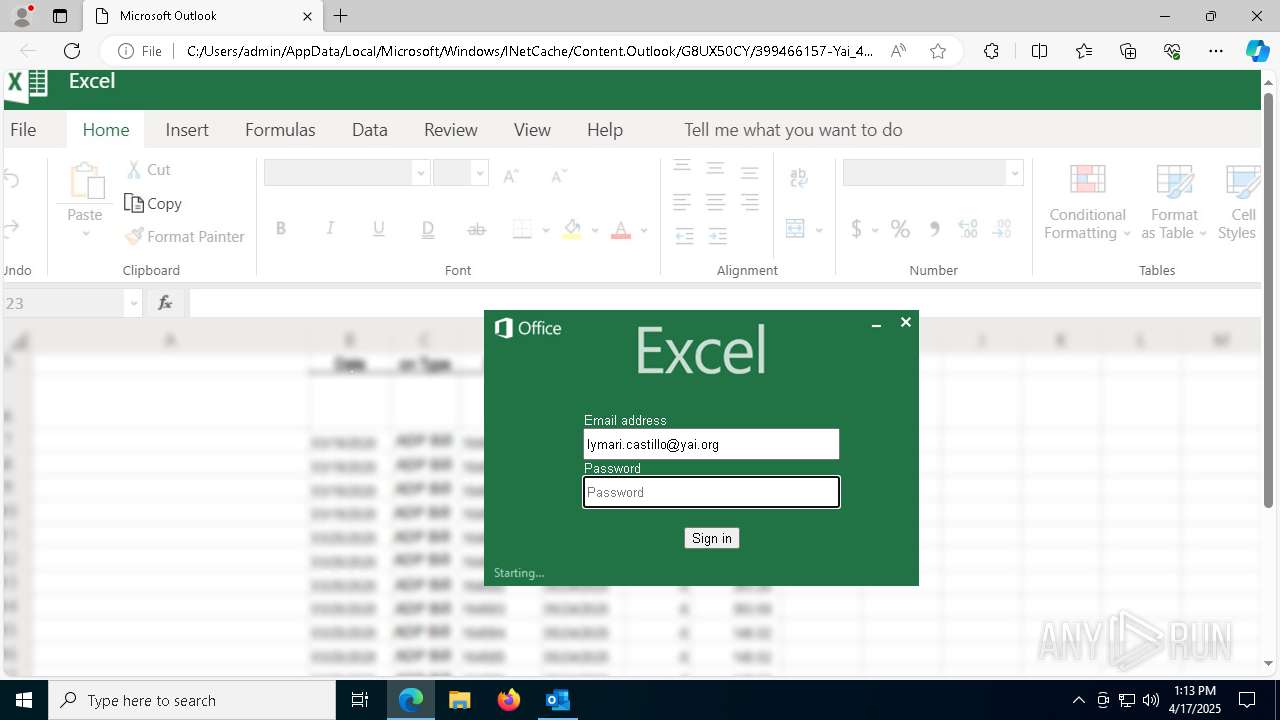Image resolution: width=1280 pixels, height=720 pixels.
Task: Toggle Strikethrough formatting
Action: coord(477,229)
